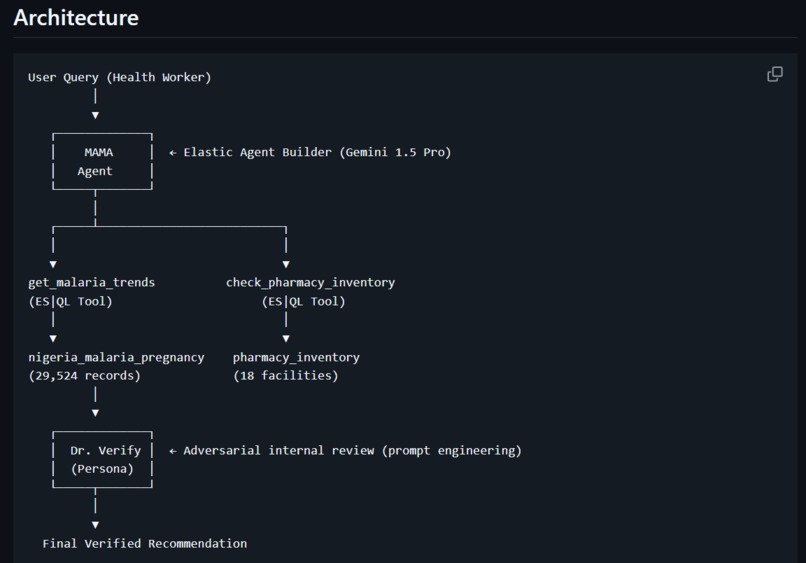Screen dimensions: 806x563
Task: Select the 'Agent' text under MAMA
Action: click(x=95, y=171)
